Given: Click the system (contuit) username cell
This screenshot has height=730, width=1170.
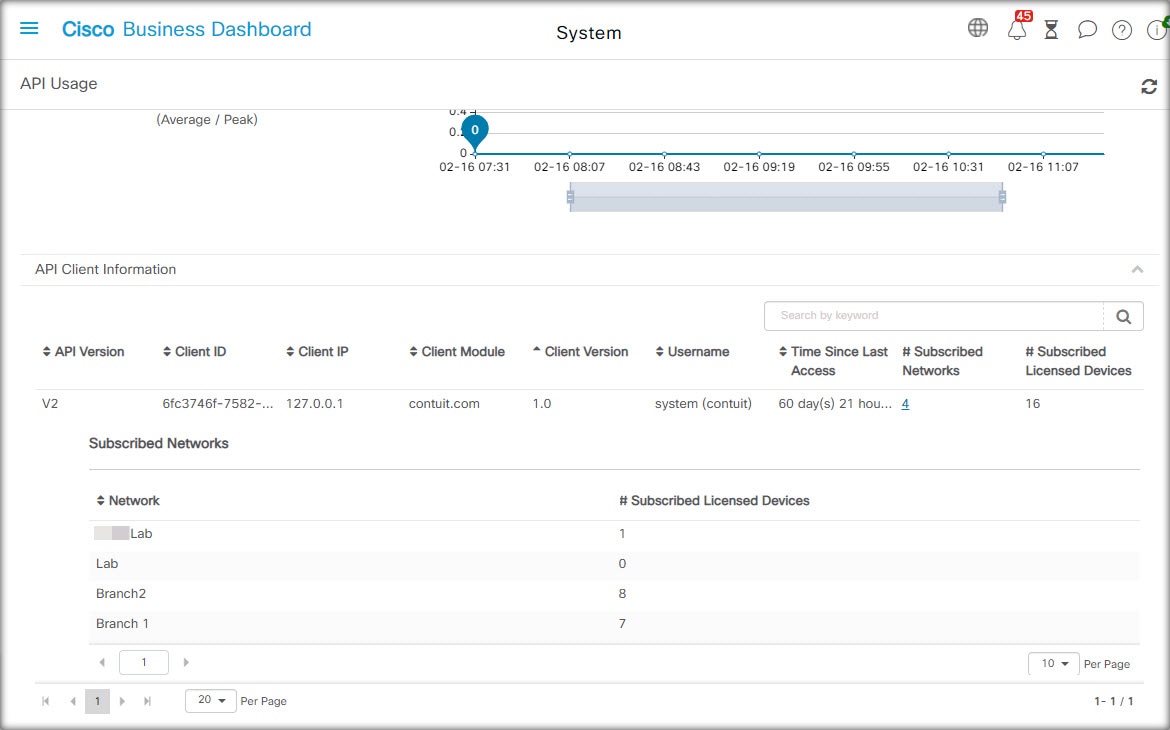Looking at the screenshot, I should [704, 404].
